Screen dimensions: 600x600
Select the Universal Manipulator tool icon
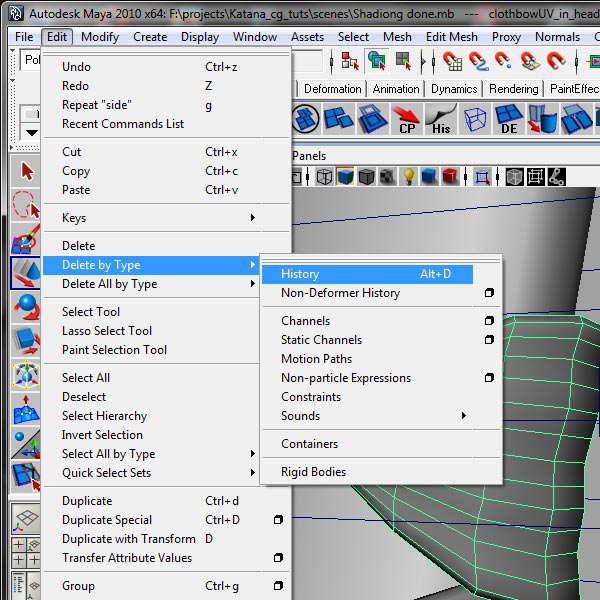(26, 374)
